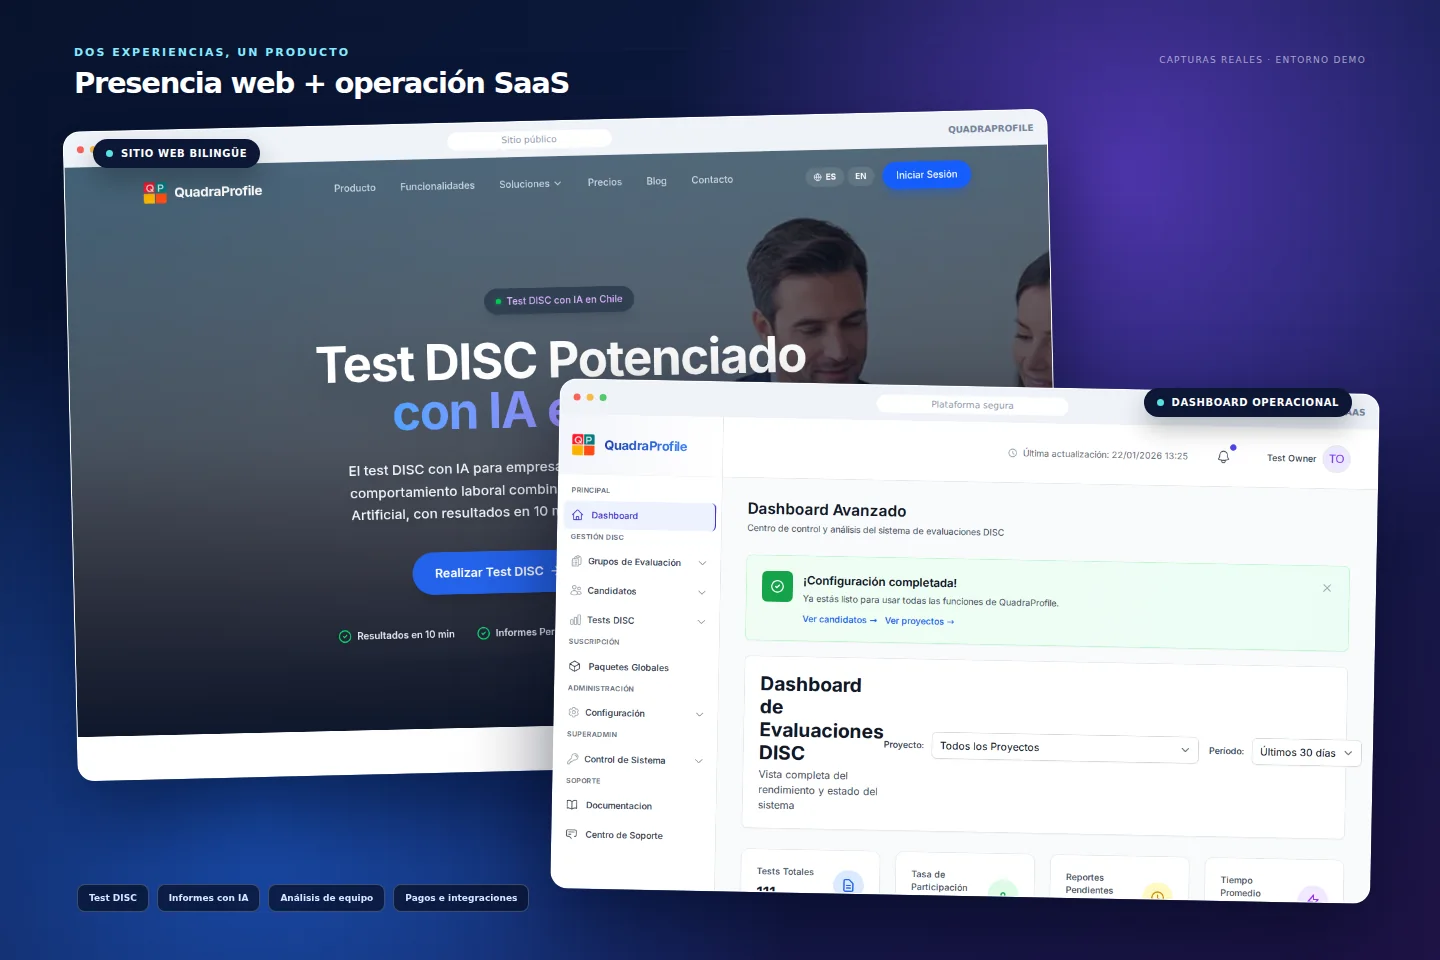The image size is (1440, 960).
Task: Click the Test Owner user name
Action: 1291,458
